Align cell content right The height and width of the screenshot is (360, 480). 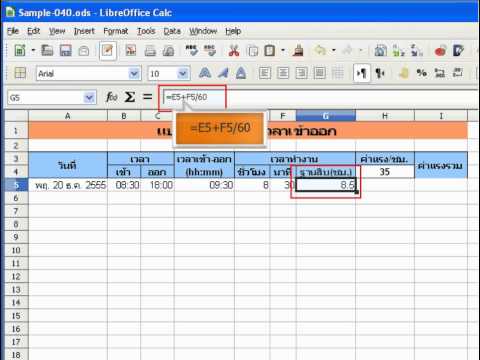coord(301,73)
